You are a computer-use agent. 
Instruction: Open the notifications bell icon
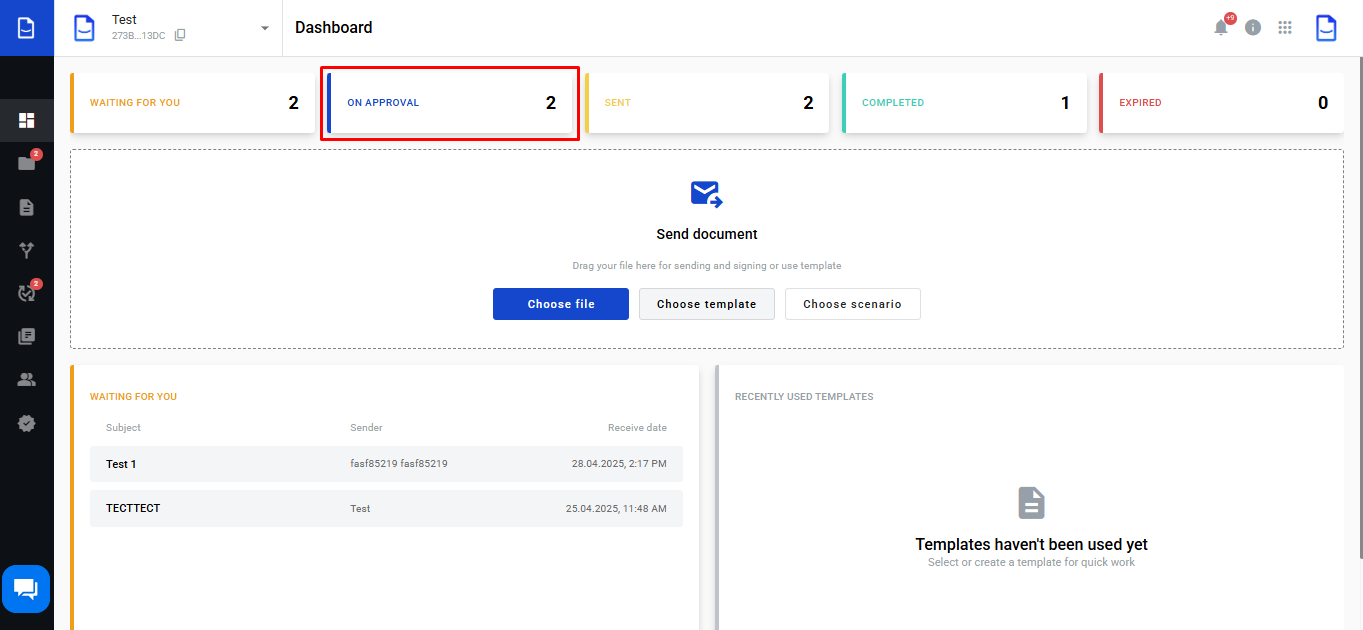click(x=1221, y=28)
